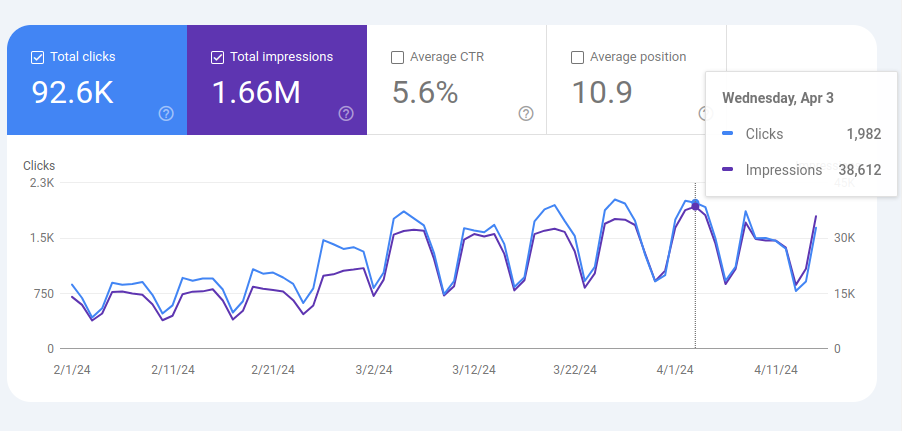Open help icon on Total impressions card
The image size is (902, 431).
coord(346,113)
